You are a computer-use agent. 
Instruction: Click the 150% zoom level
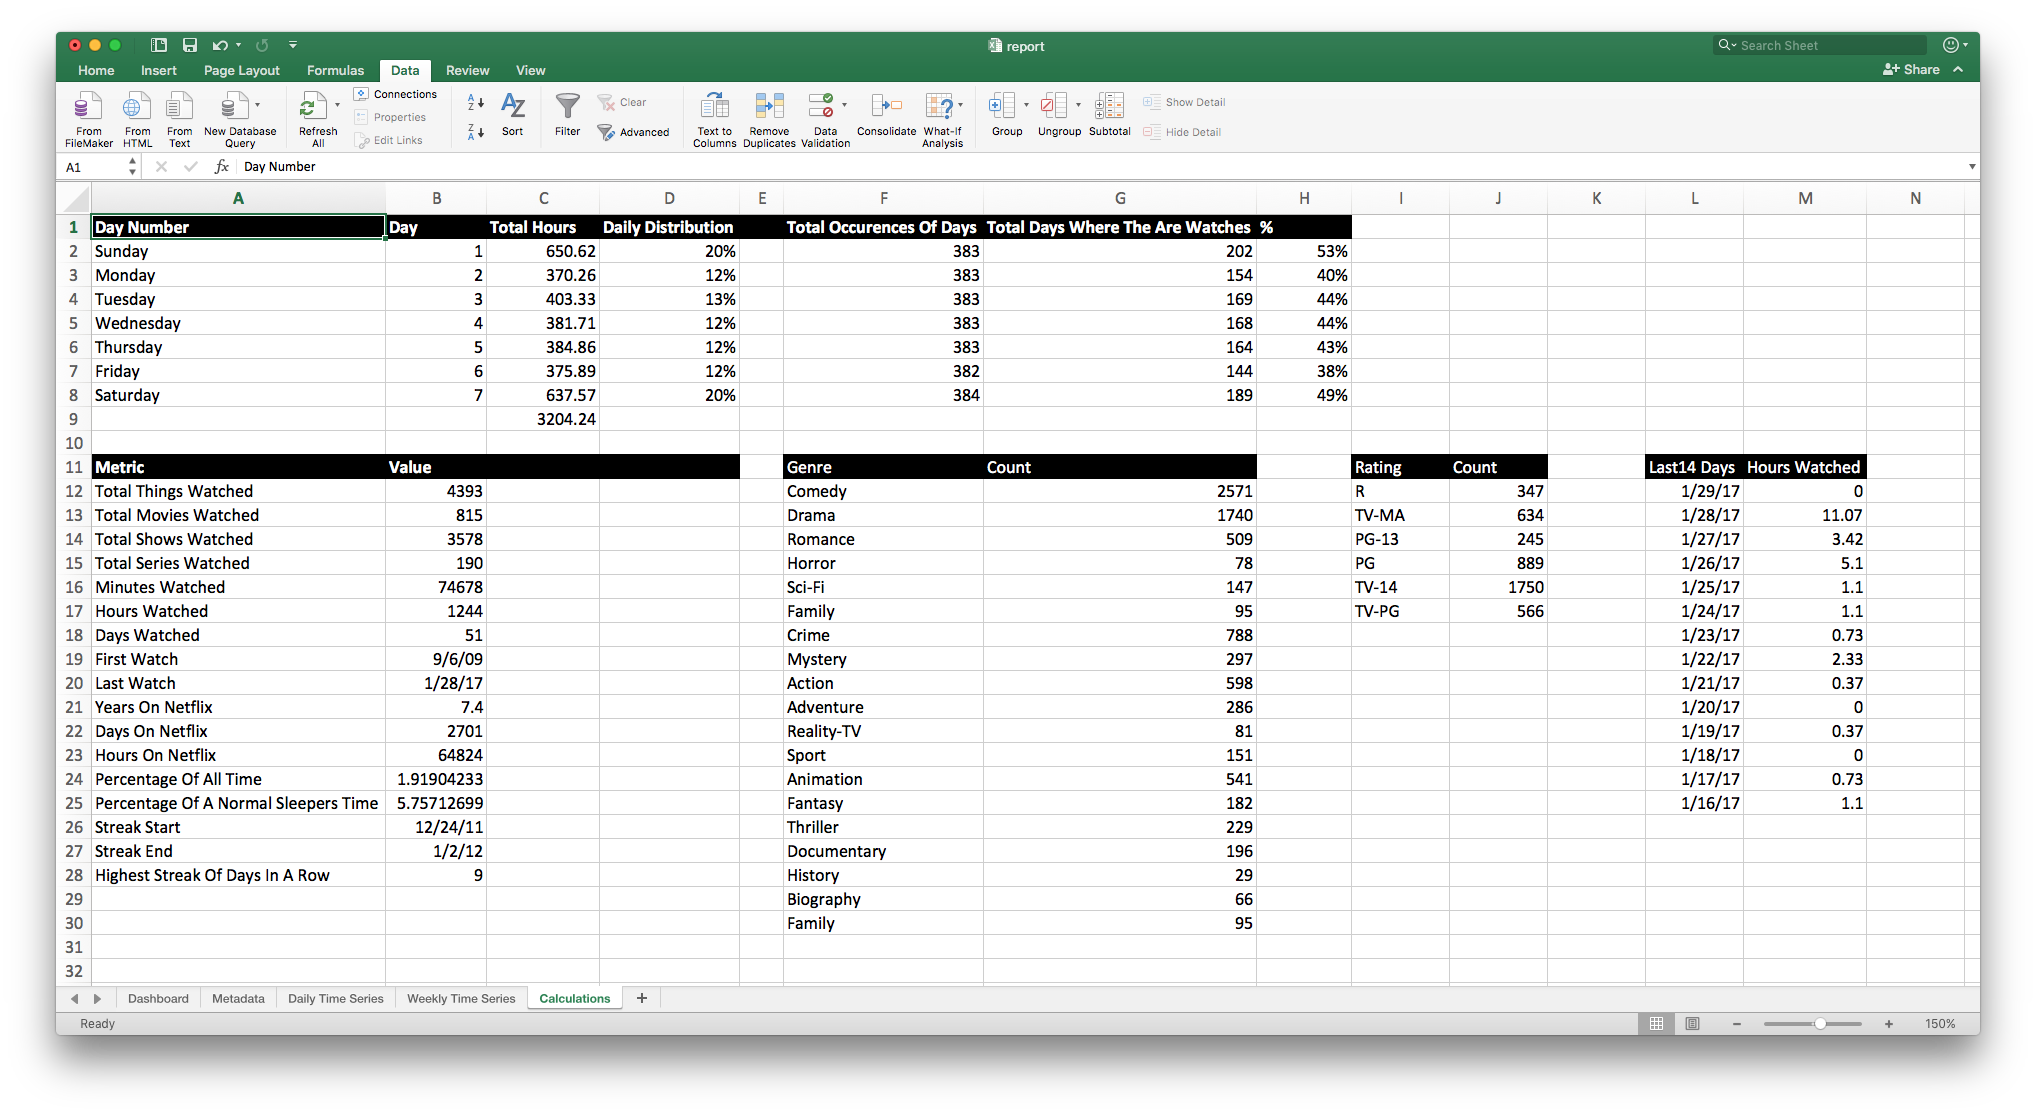click(x=1940, y=1023)
